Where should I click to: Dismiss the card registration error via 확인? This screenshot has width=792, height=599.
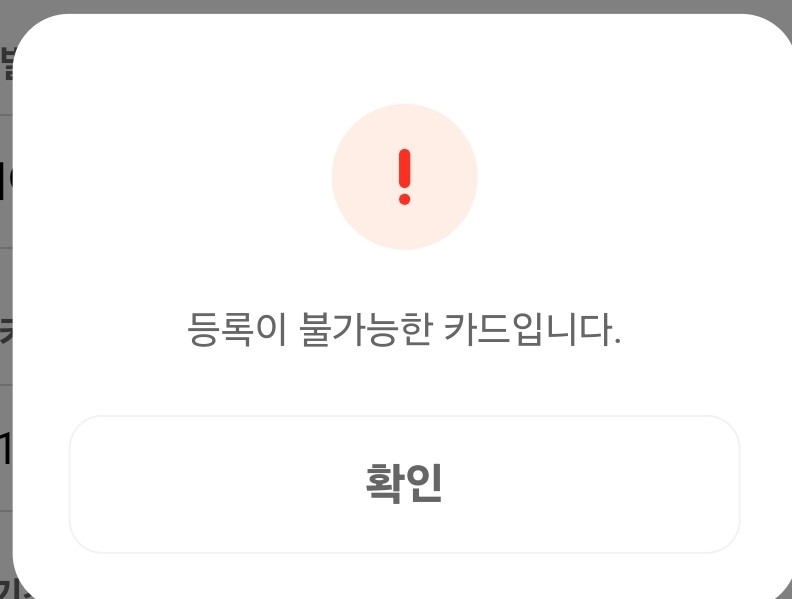pos(404,484)
